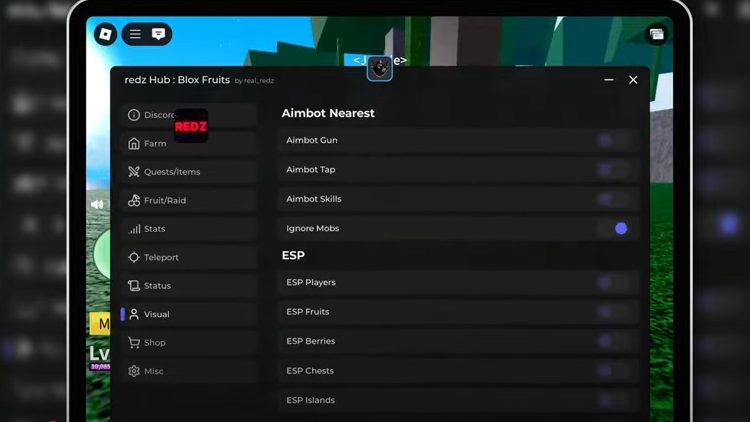Turn on ESP Players toggle

tap(613, 282)
